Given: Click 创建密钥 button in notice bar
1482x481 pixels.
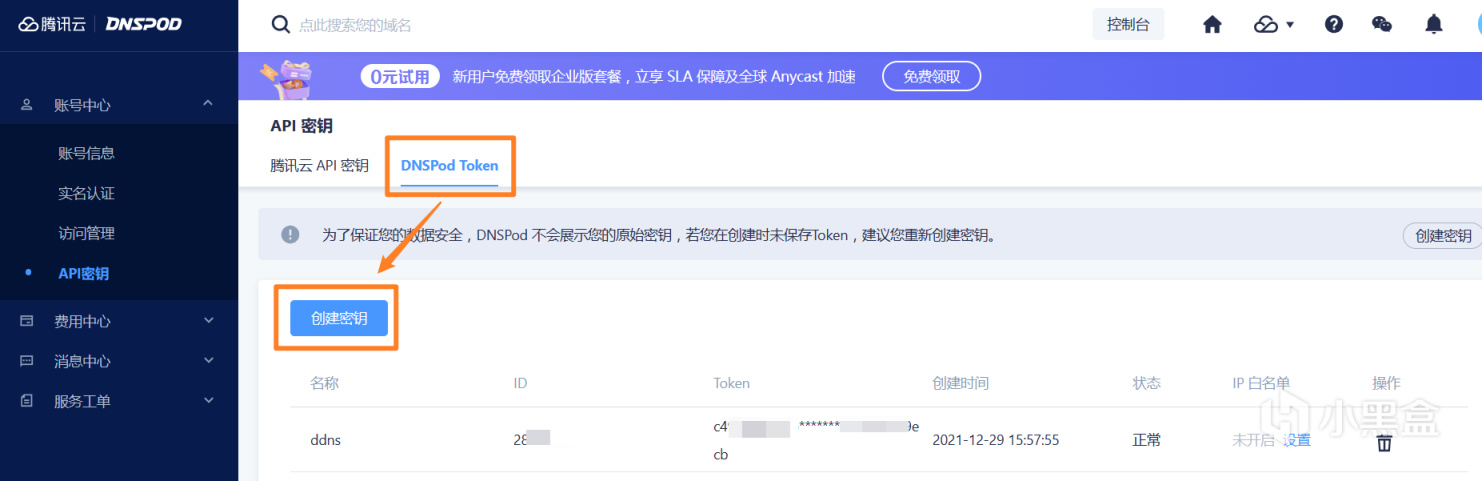Looking at the screenshot, I should click(x=1442, y=235).
